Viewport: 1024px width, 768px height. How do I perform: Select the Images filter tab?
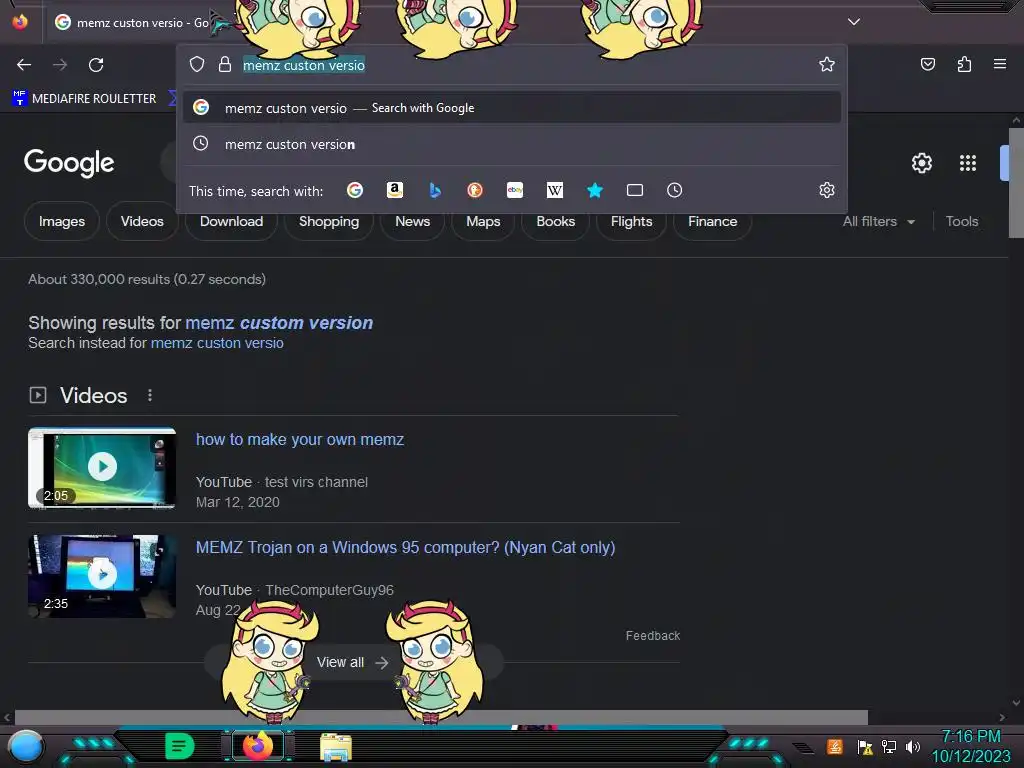coord(62,221)
